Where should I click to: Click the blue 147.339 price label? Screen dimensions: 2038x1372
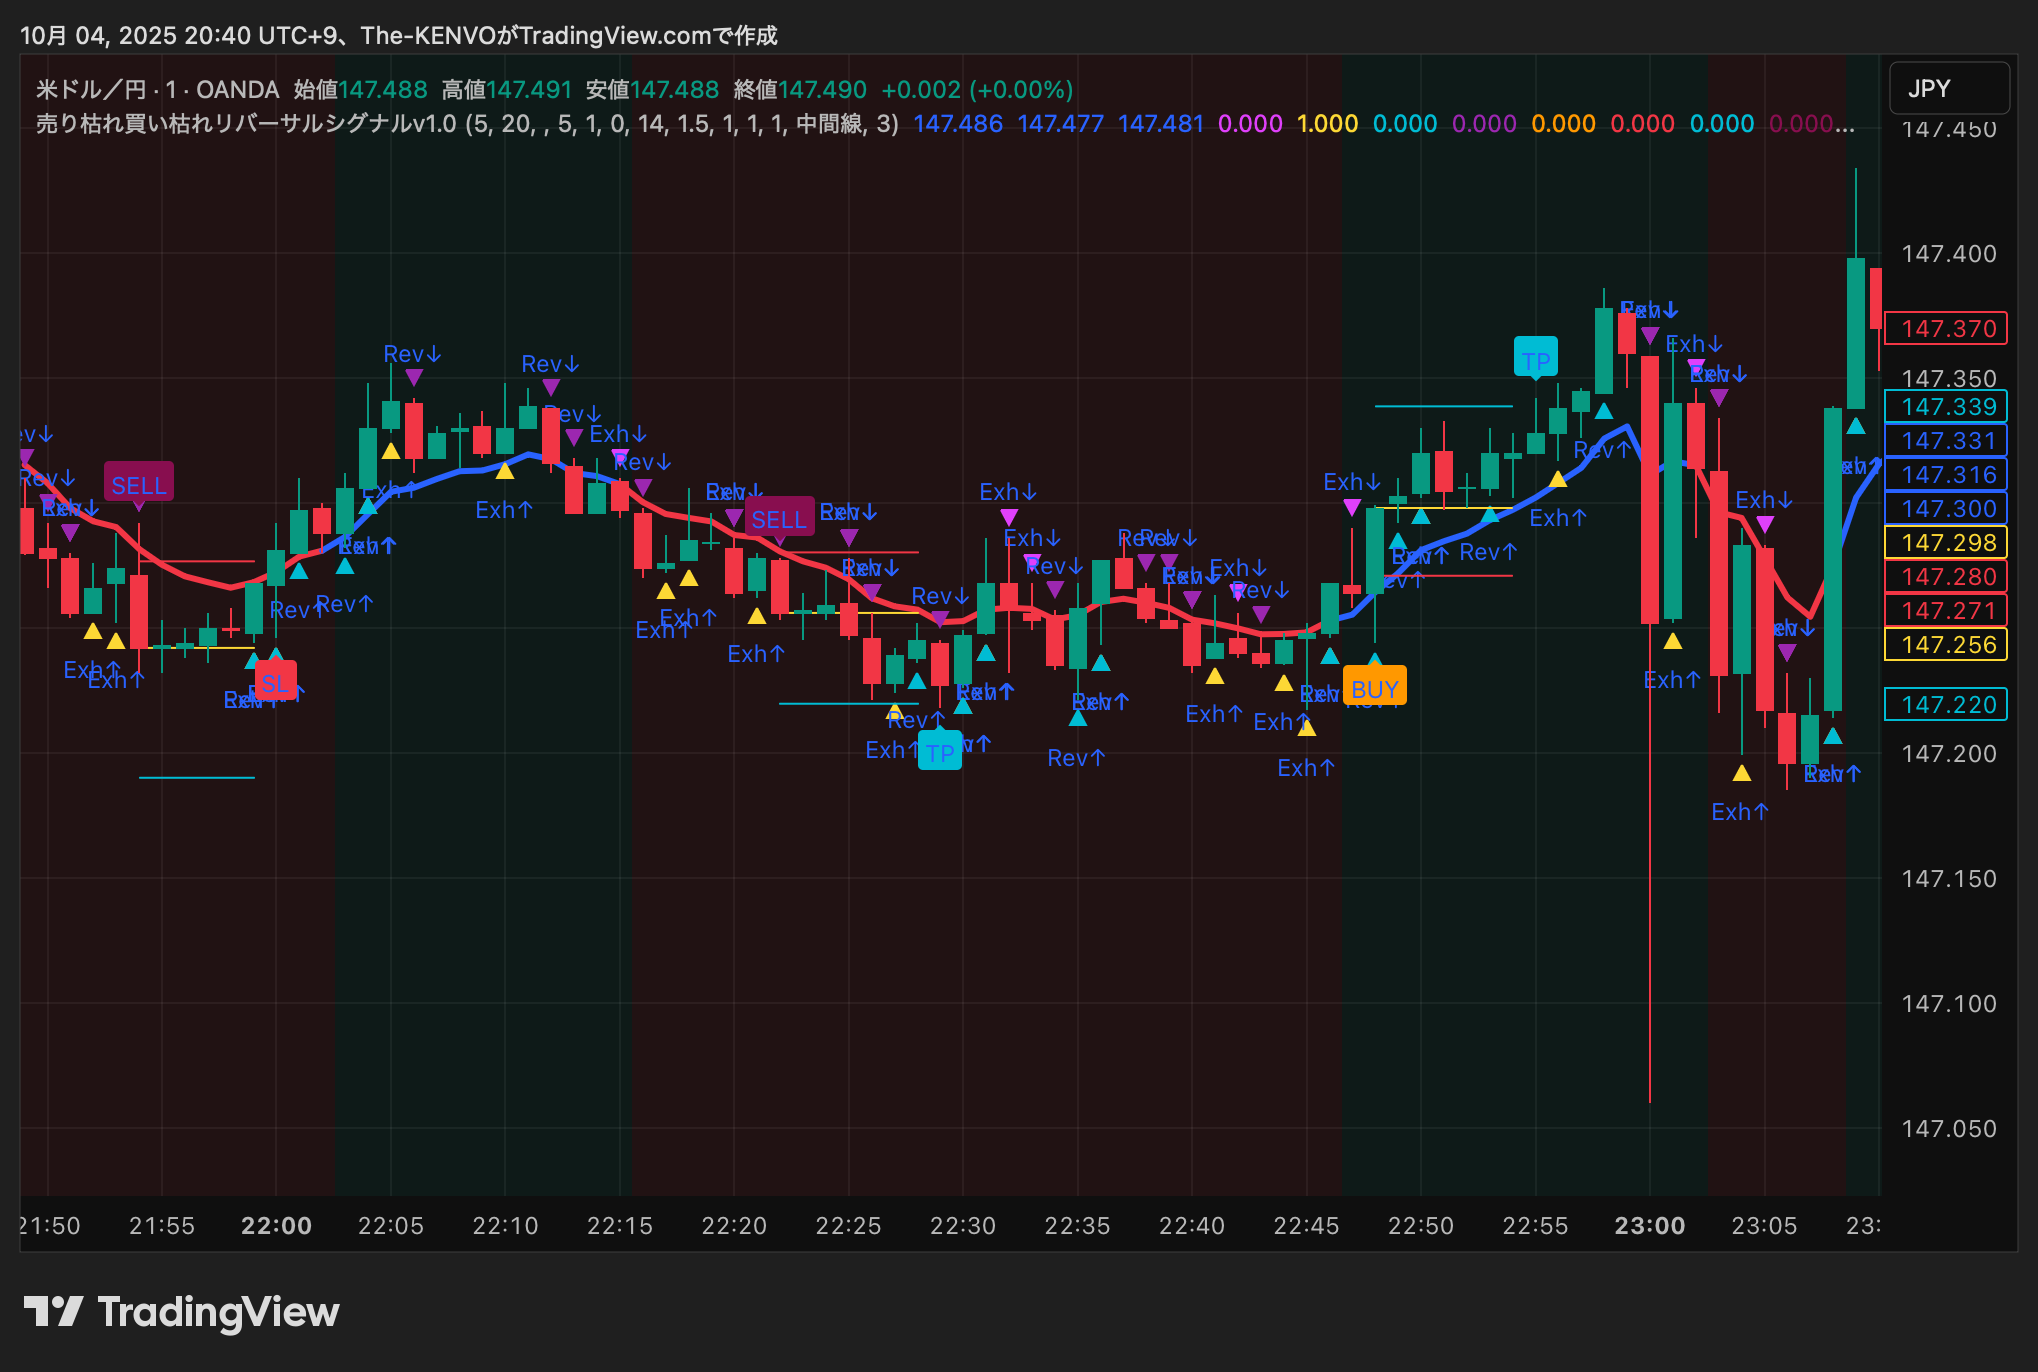(x=1946, y=407)
